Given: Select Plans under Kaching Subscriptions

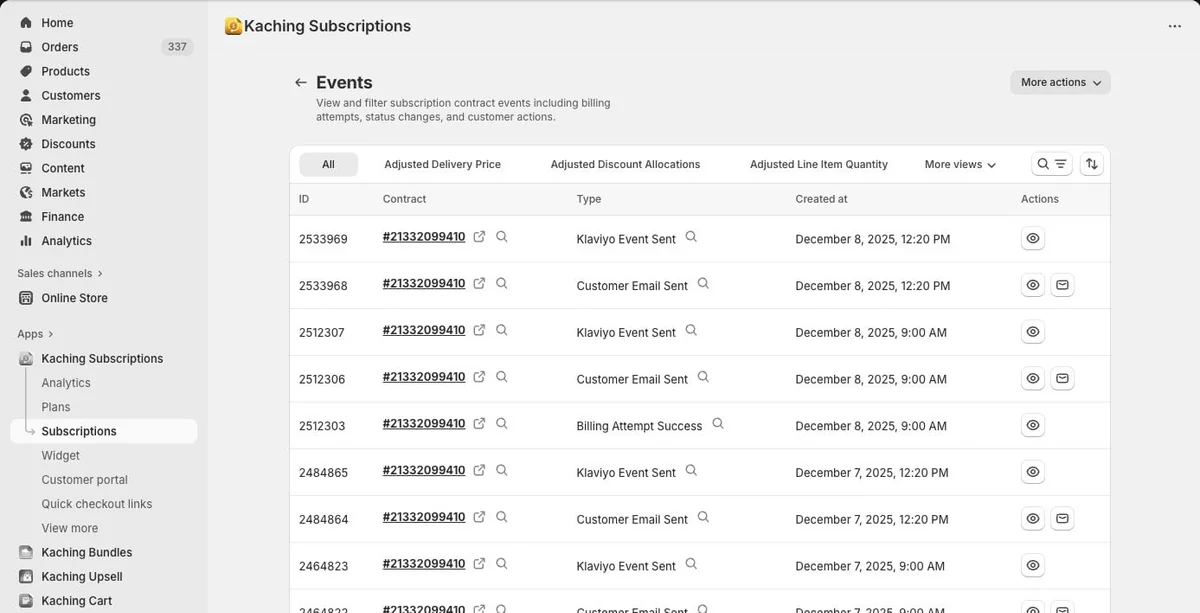Looking at the screenshot, I should tap(56, 407).
